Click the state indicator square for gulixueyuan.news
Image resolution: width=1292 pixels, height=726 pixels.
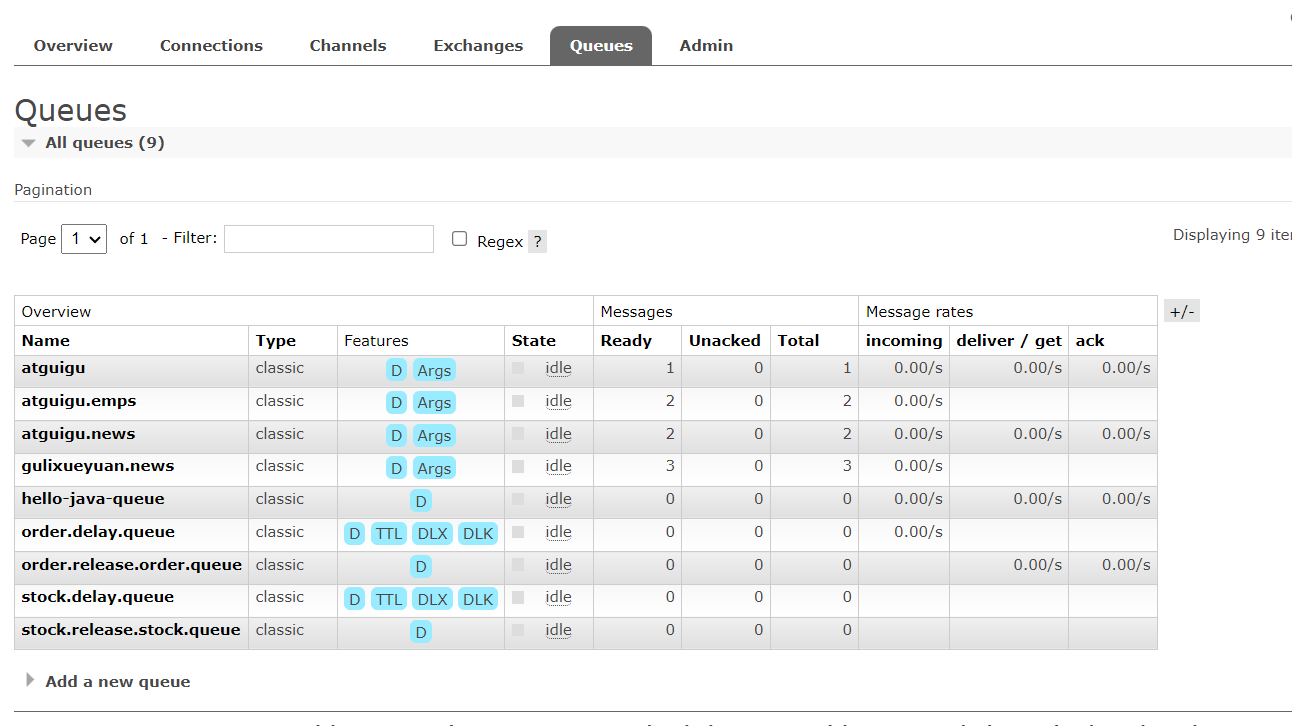[518, 466]
